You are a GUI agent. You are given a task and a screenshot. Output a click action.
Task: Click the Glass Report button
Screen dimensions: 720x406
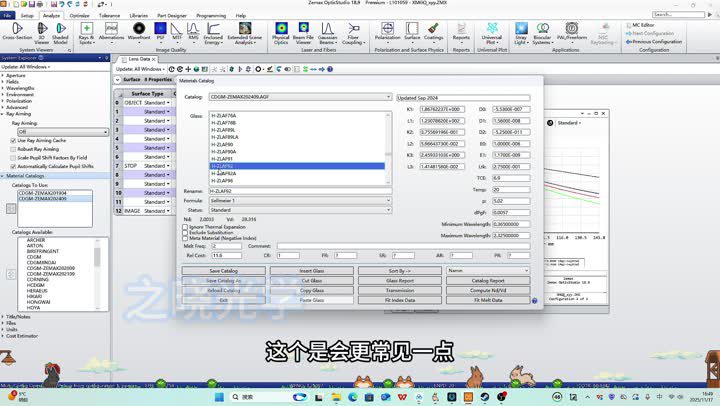pyautogui.click(x=400, y=281)
